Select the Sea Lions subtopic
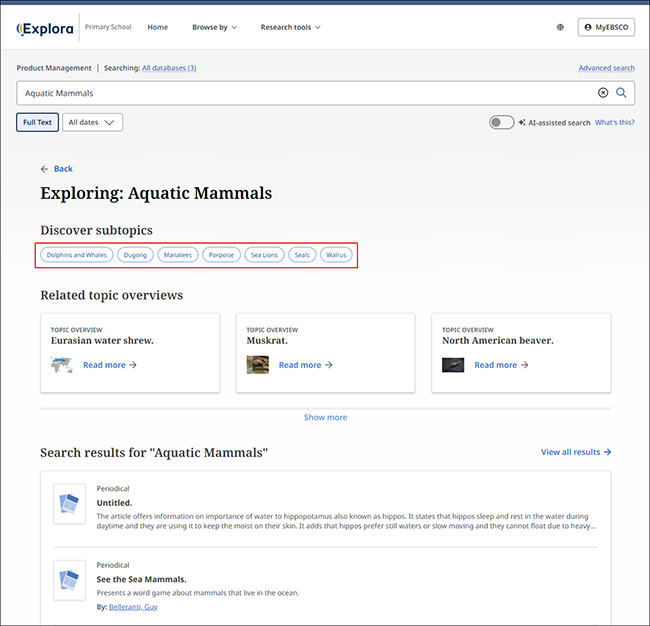The height and width of the screenshot is (626, 650). (x=264, y=255)
